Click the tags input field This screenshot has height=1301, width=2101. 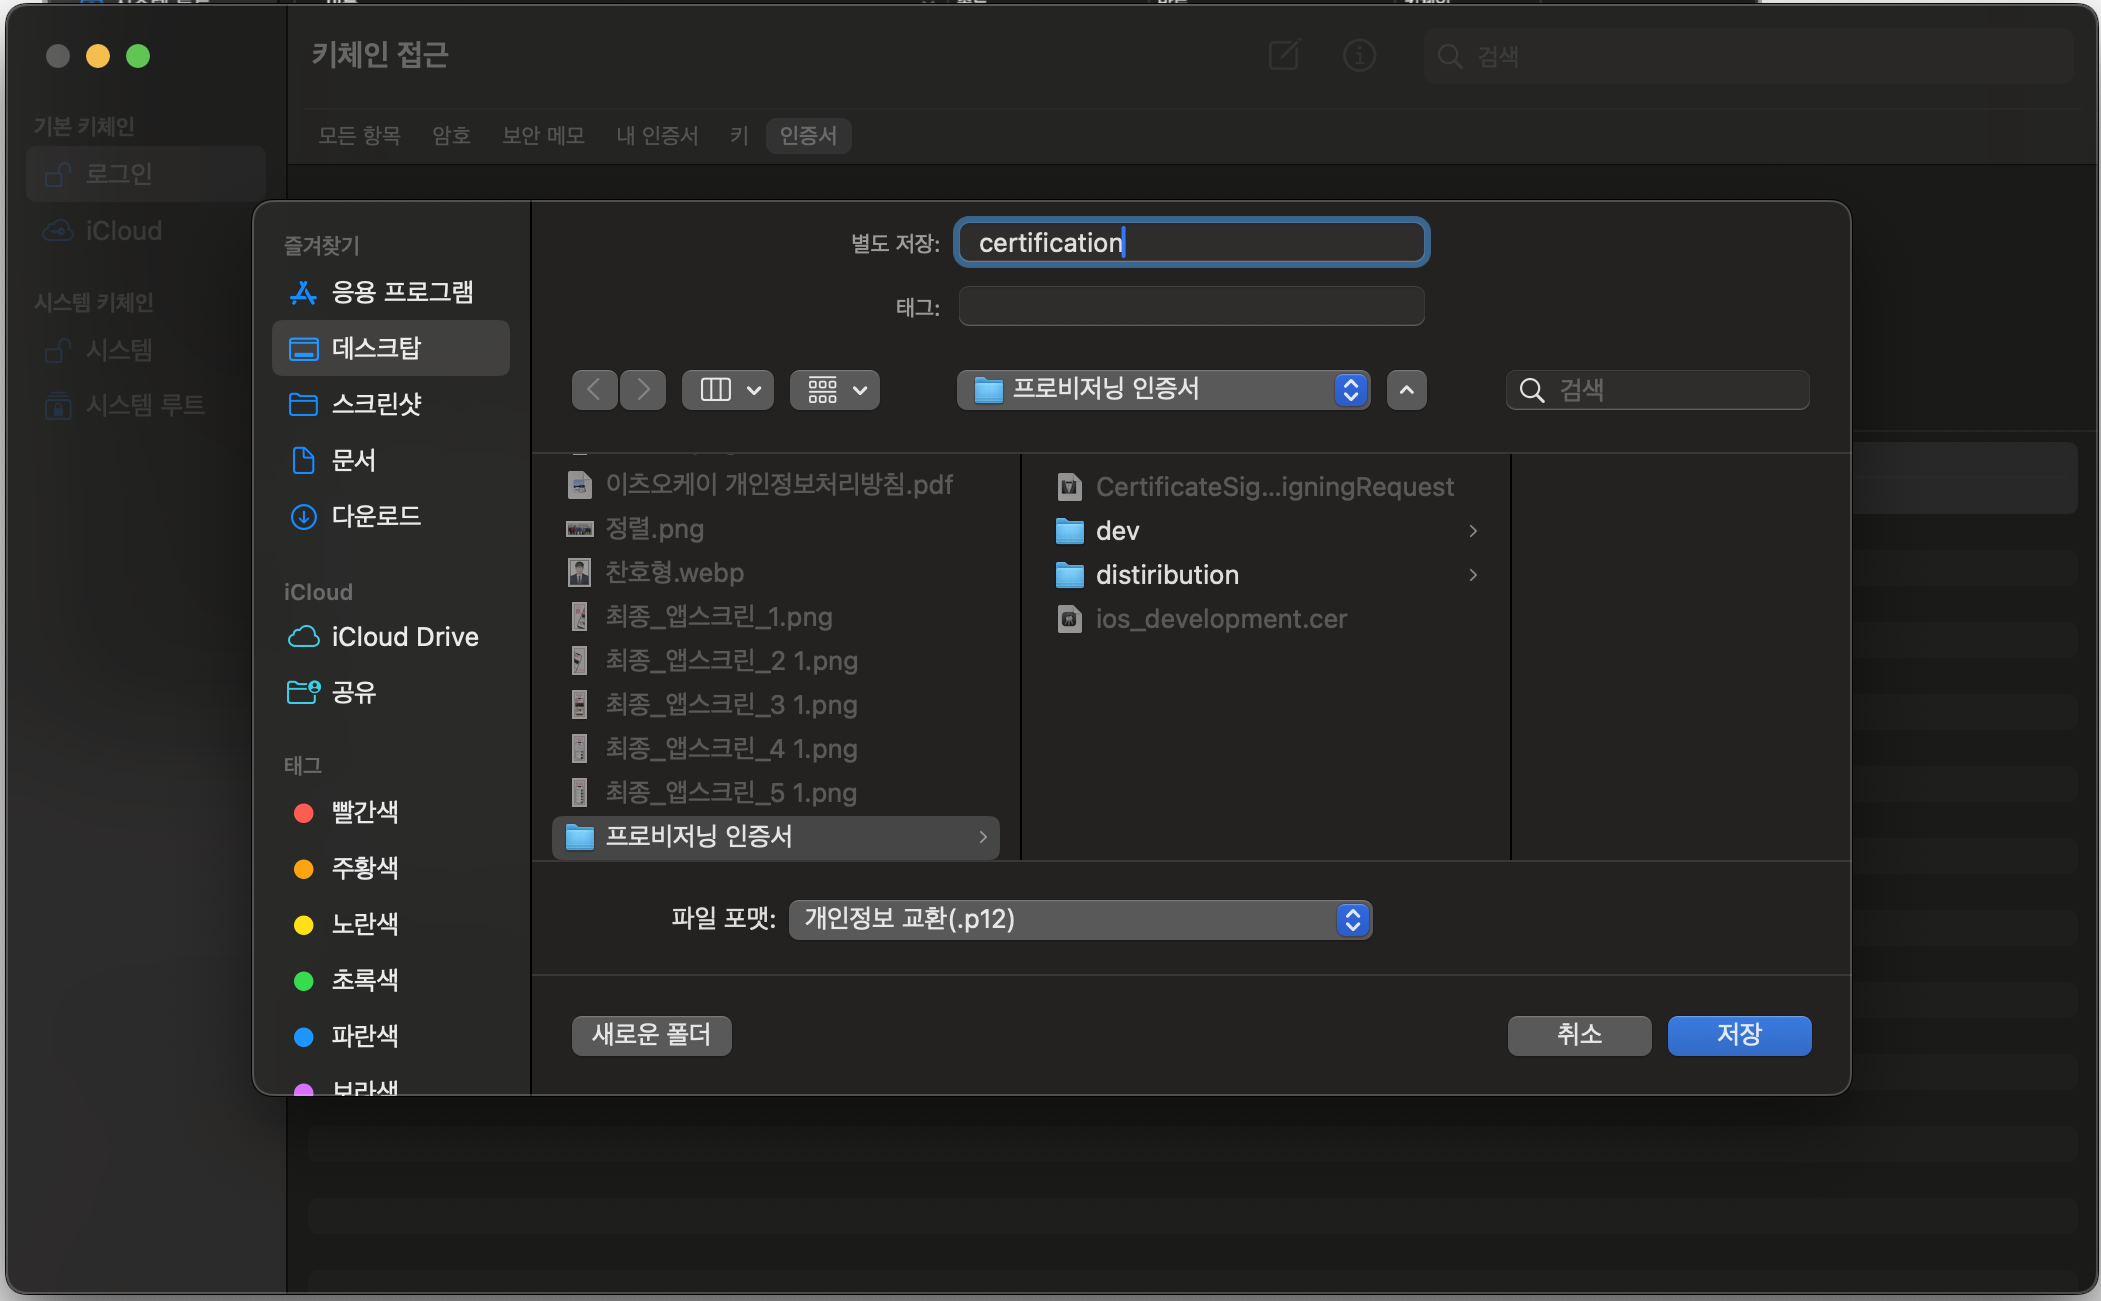(1190, 307)
